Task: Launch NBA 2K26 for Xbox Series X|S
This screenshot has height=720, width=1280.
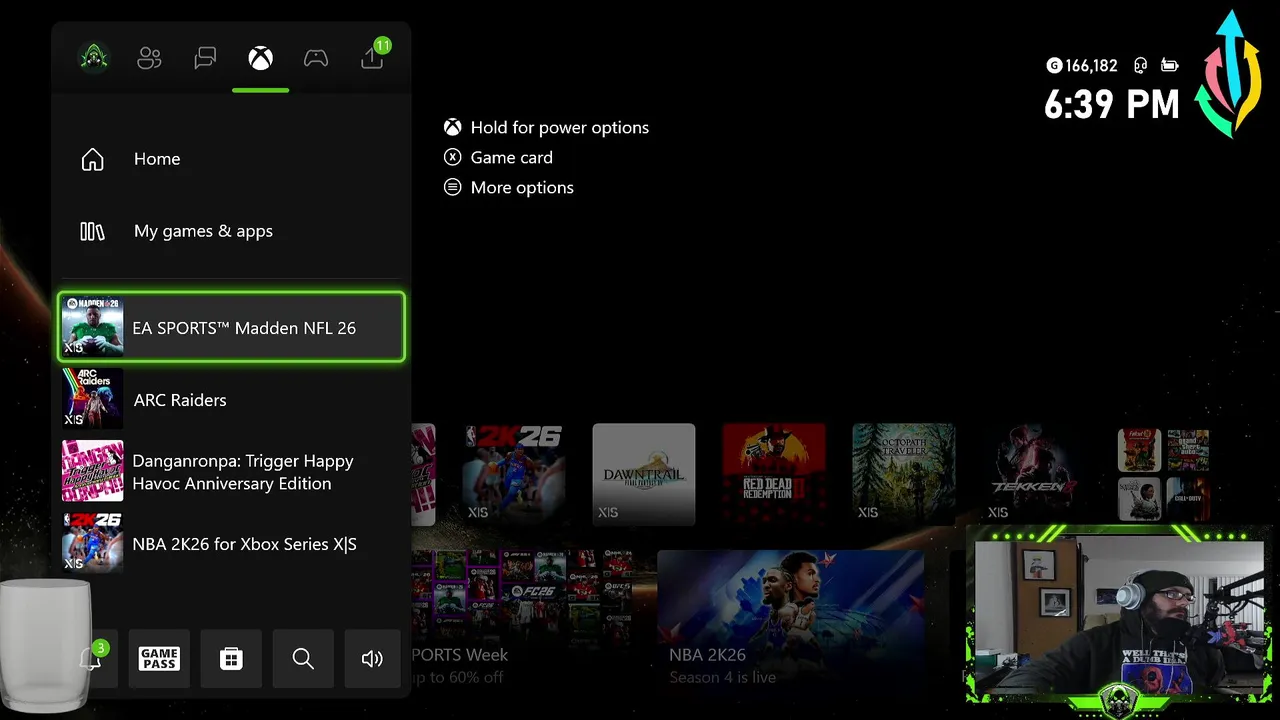Action: [x=232, y=543]
